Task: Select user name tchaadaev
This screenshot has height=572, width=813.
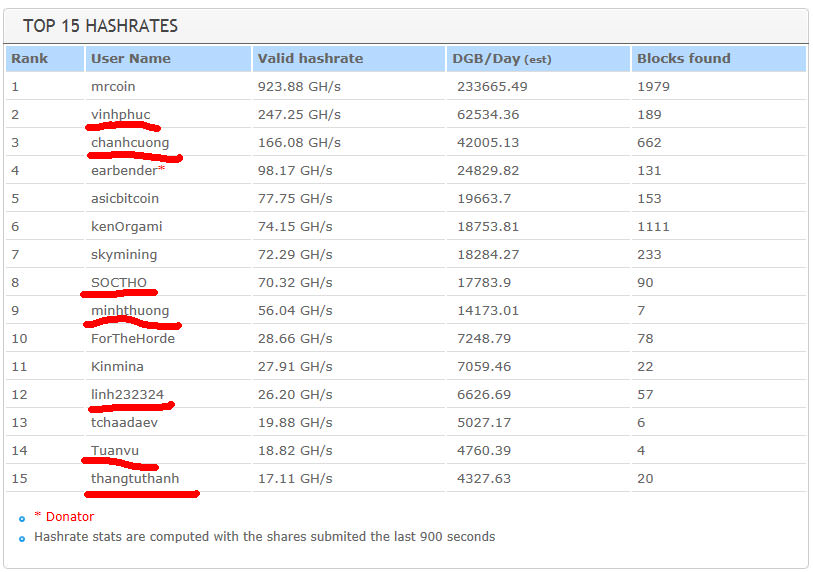Action: point(124,423)
